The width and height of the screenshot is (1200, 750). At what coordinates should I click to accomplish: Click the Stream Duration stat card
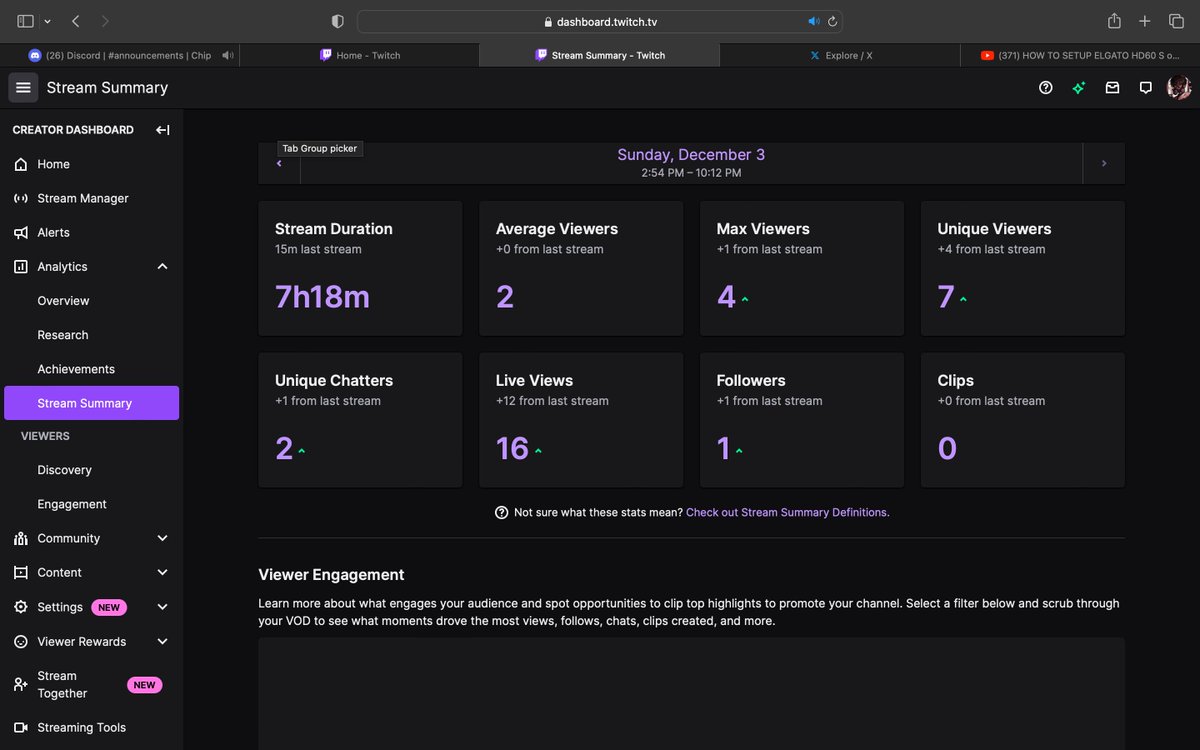[x=360, y=268]
